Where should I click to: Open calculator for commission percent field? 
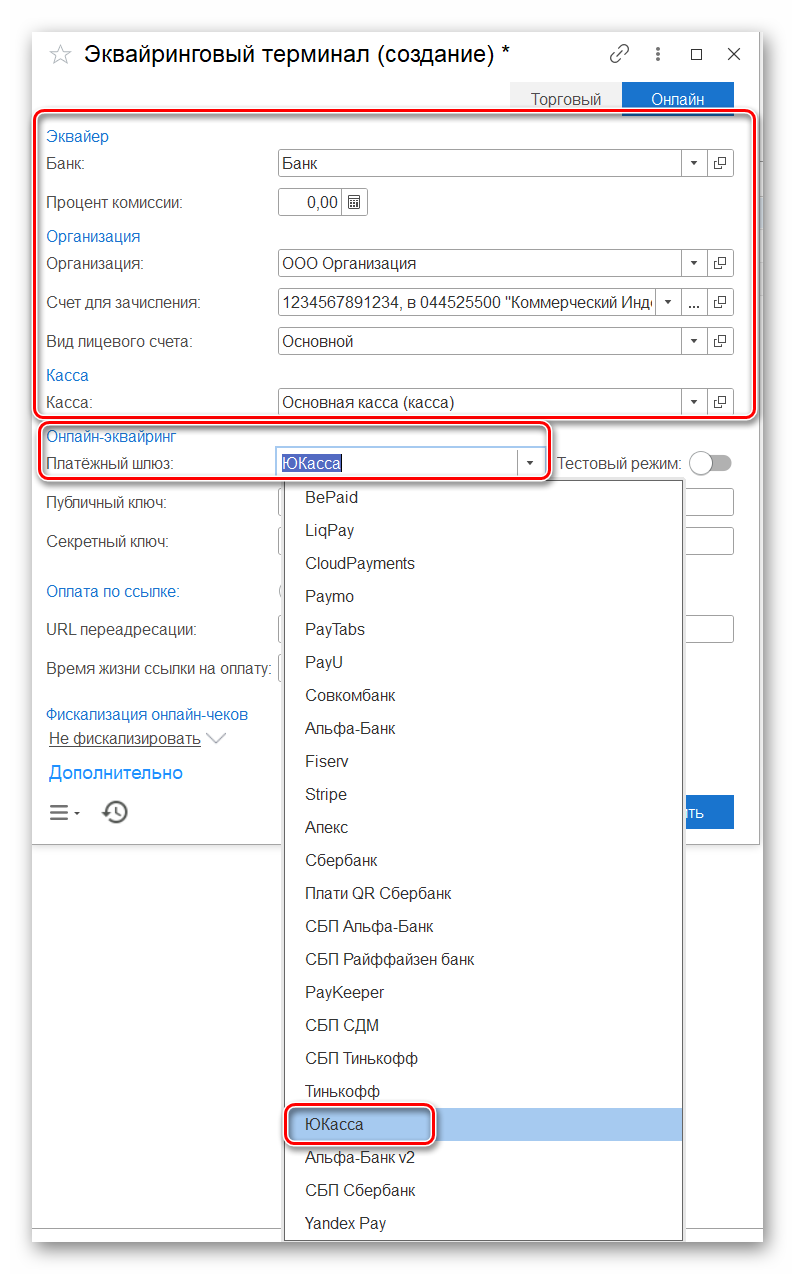tap(354, 202)
